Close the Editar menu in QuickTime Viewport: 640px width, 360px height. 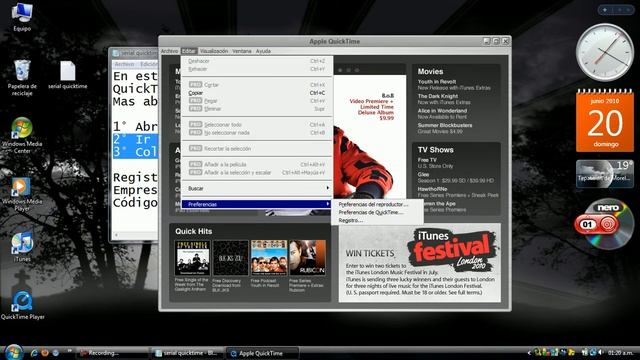click(x=189, y=51)
